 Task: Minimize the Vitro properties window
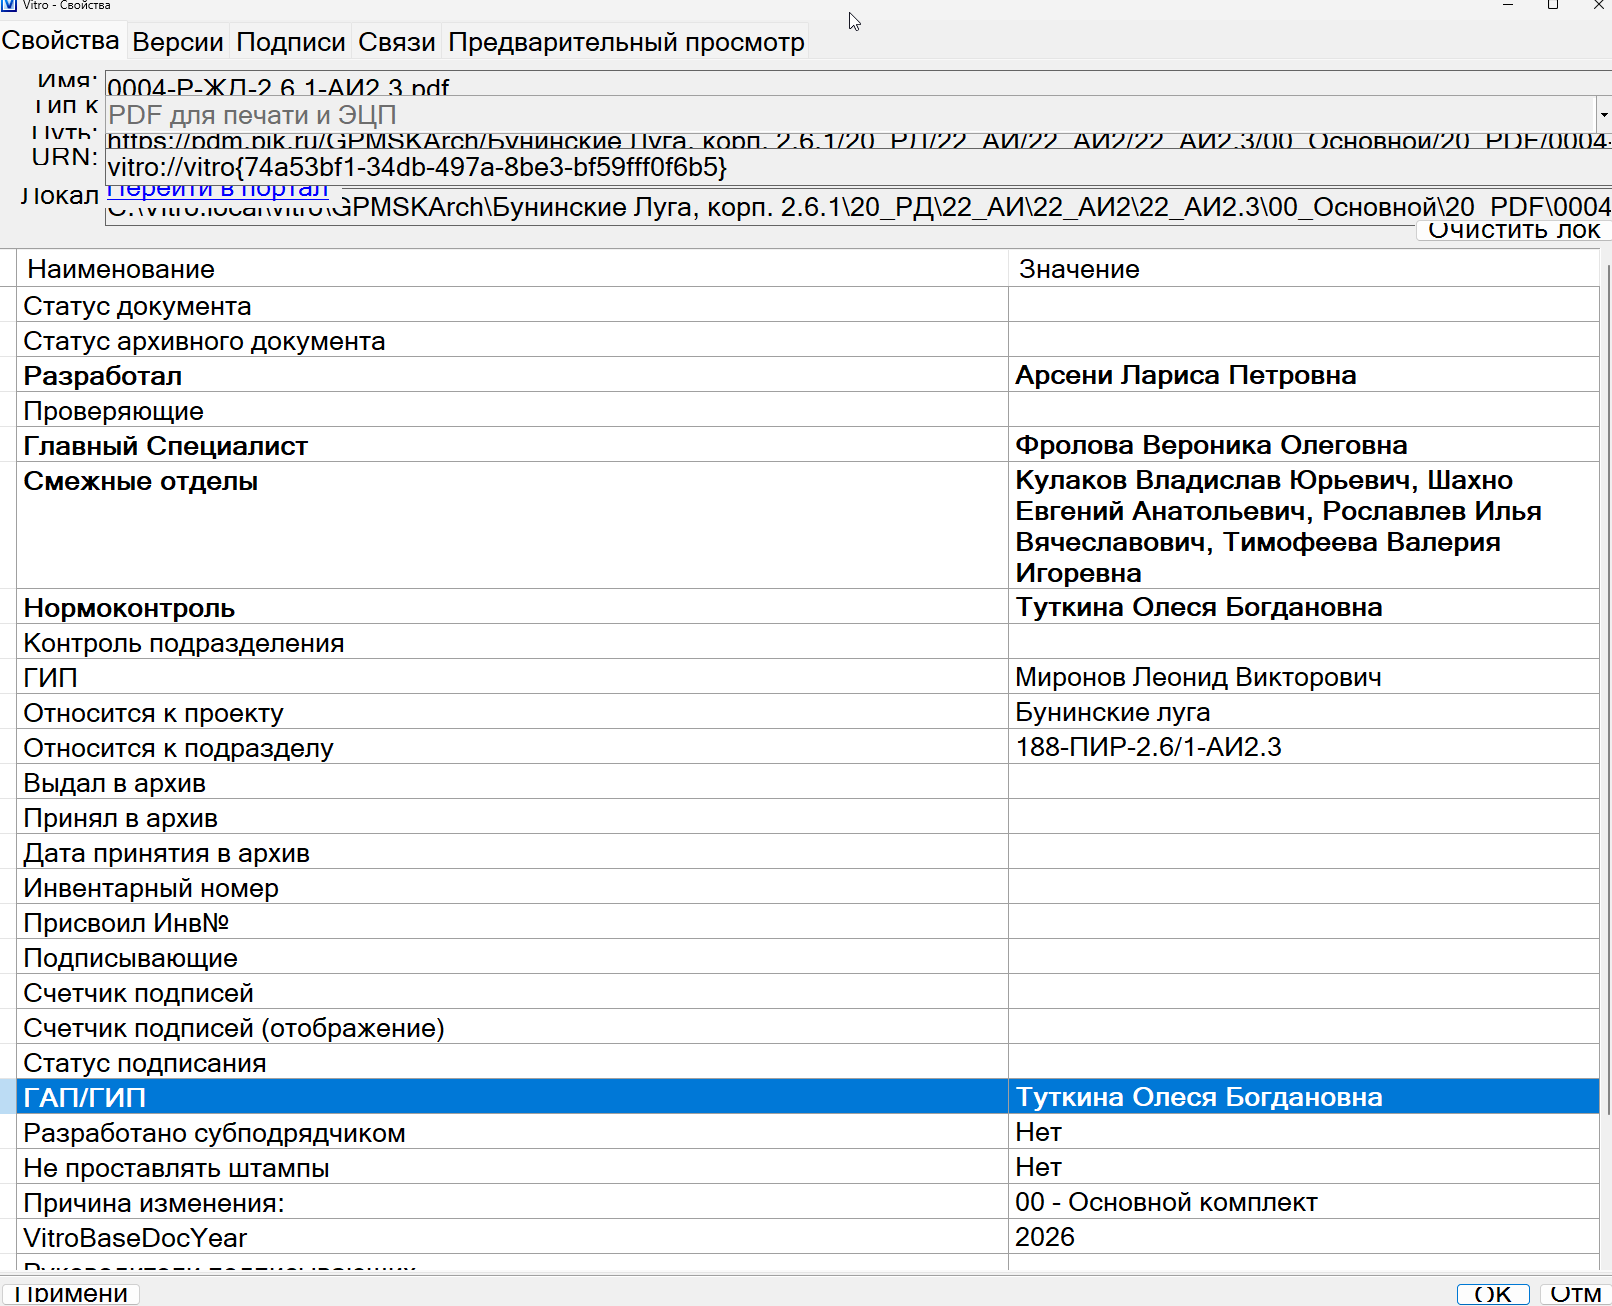(x=1508, y=5)
